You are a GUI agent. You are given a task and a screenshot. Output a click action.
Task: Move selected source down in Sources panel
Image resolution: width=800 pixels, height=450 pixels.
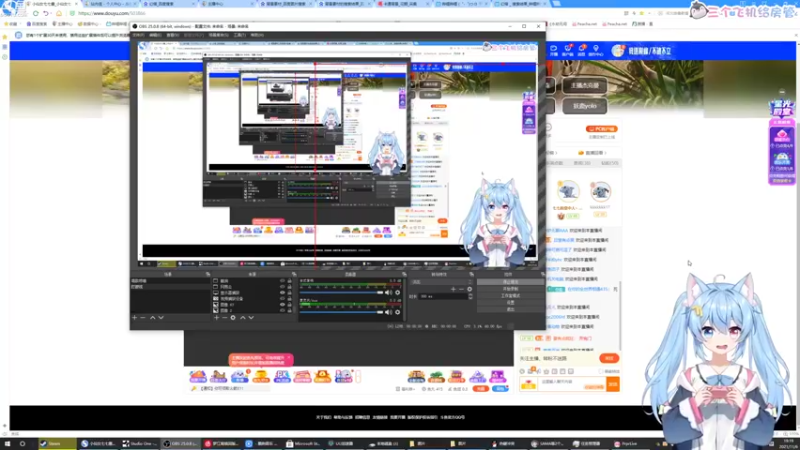(251, 317)
